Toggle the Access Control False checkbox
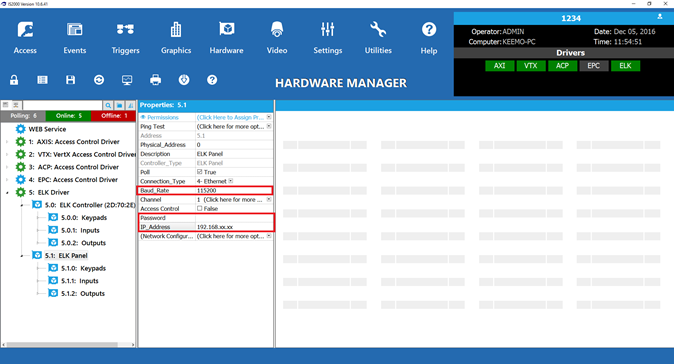Viewport: 674px width, 364px height. [199, 208]
